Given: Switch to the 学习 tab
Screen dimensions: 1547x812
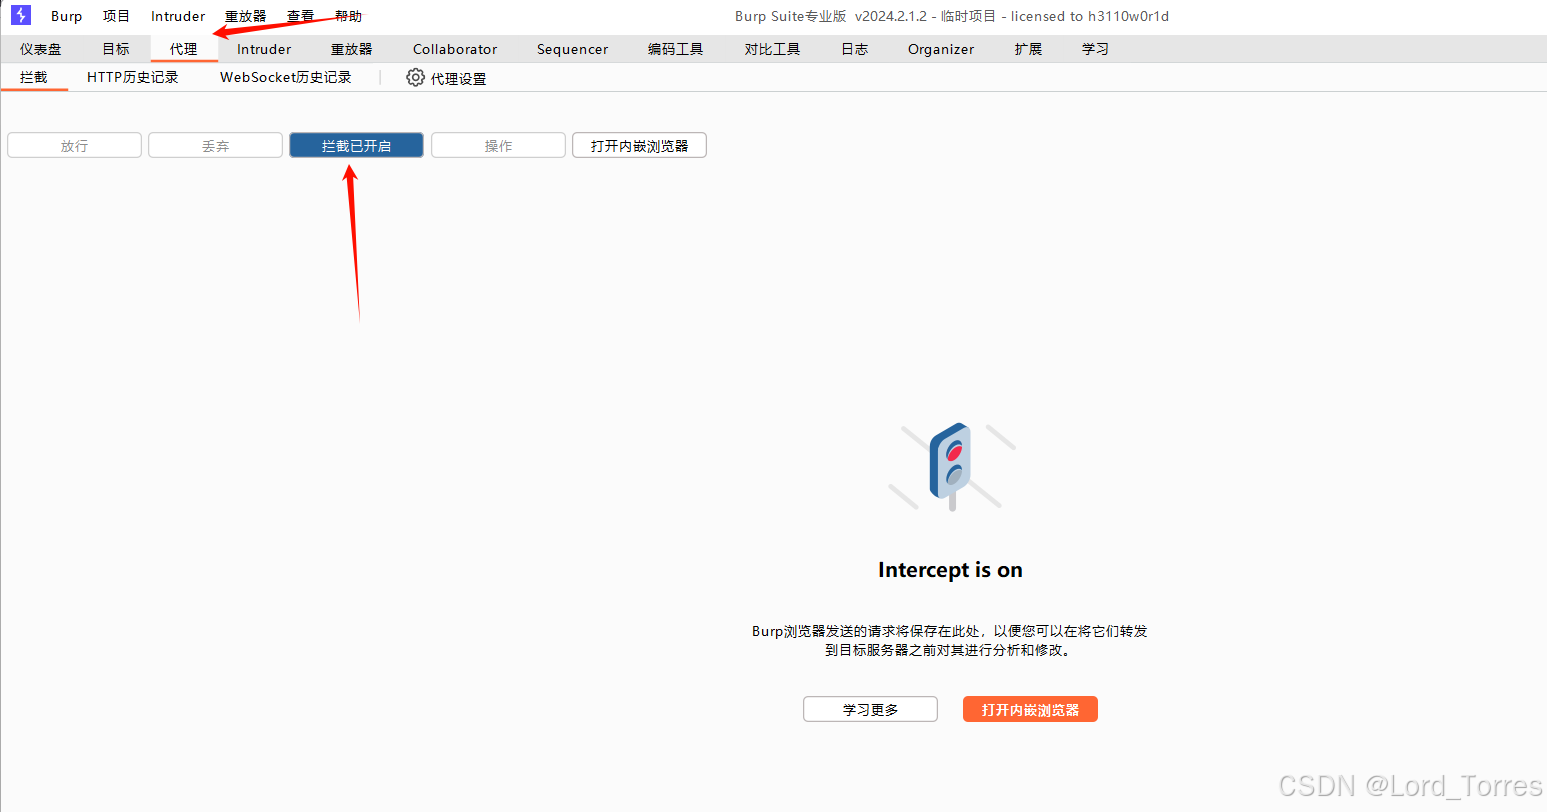Looking at the screenshot, I should [x=1095, y=49].
